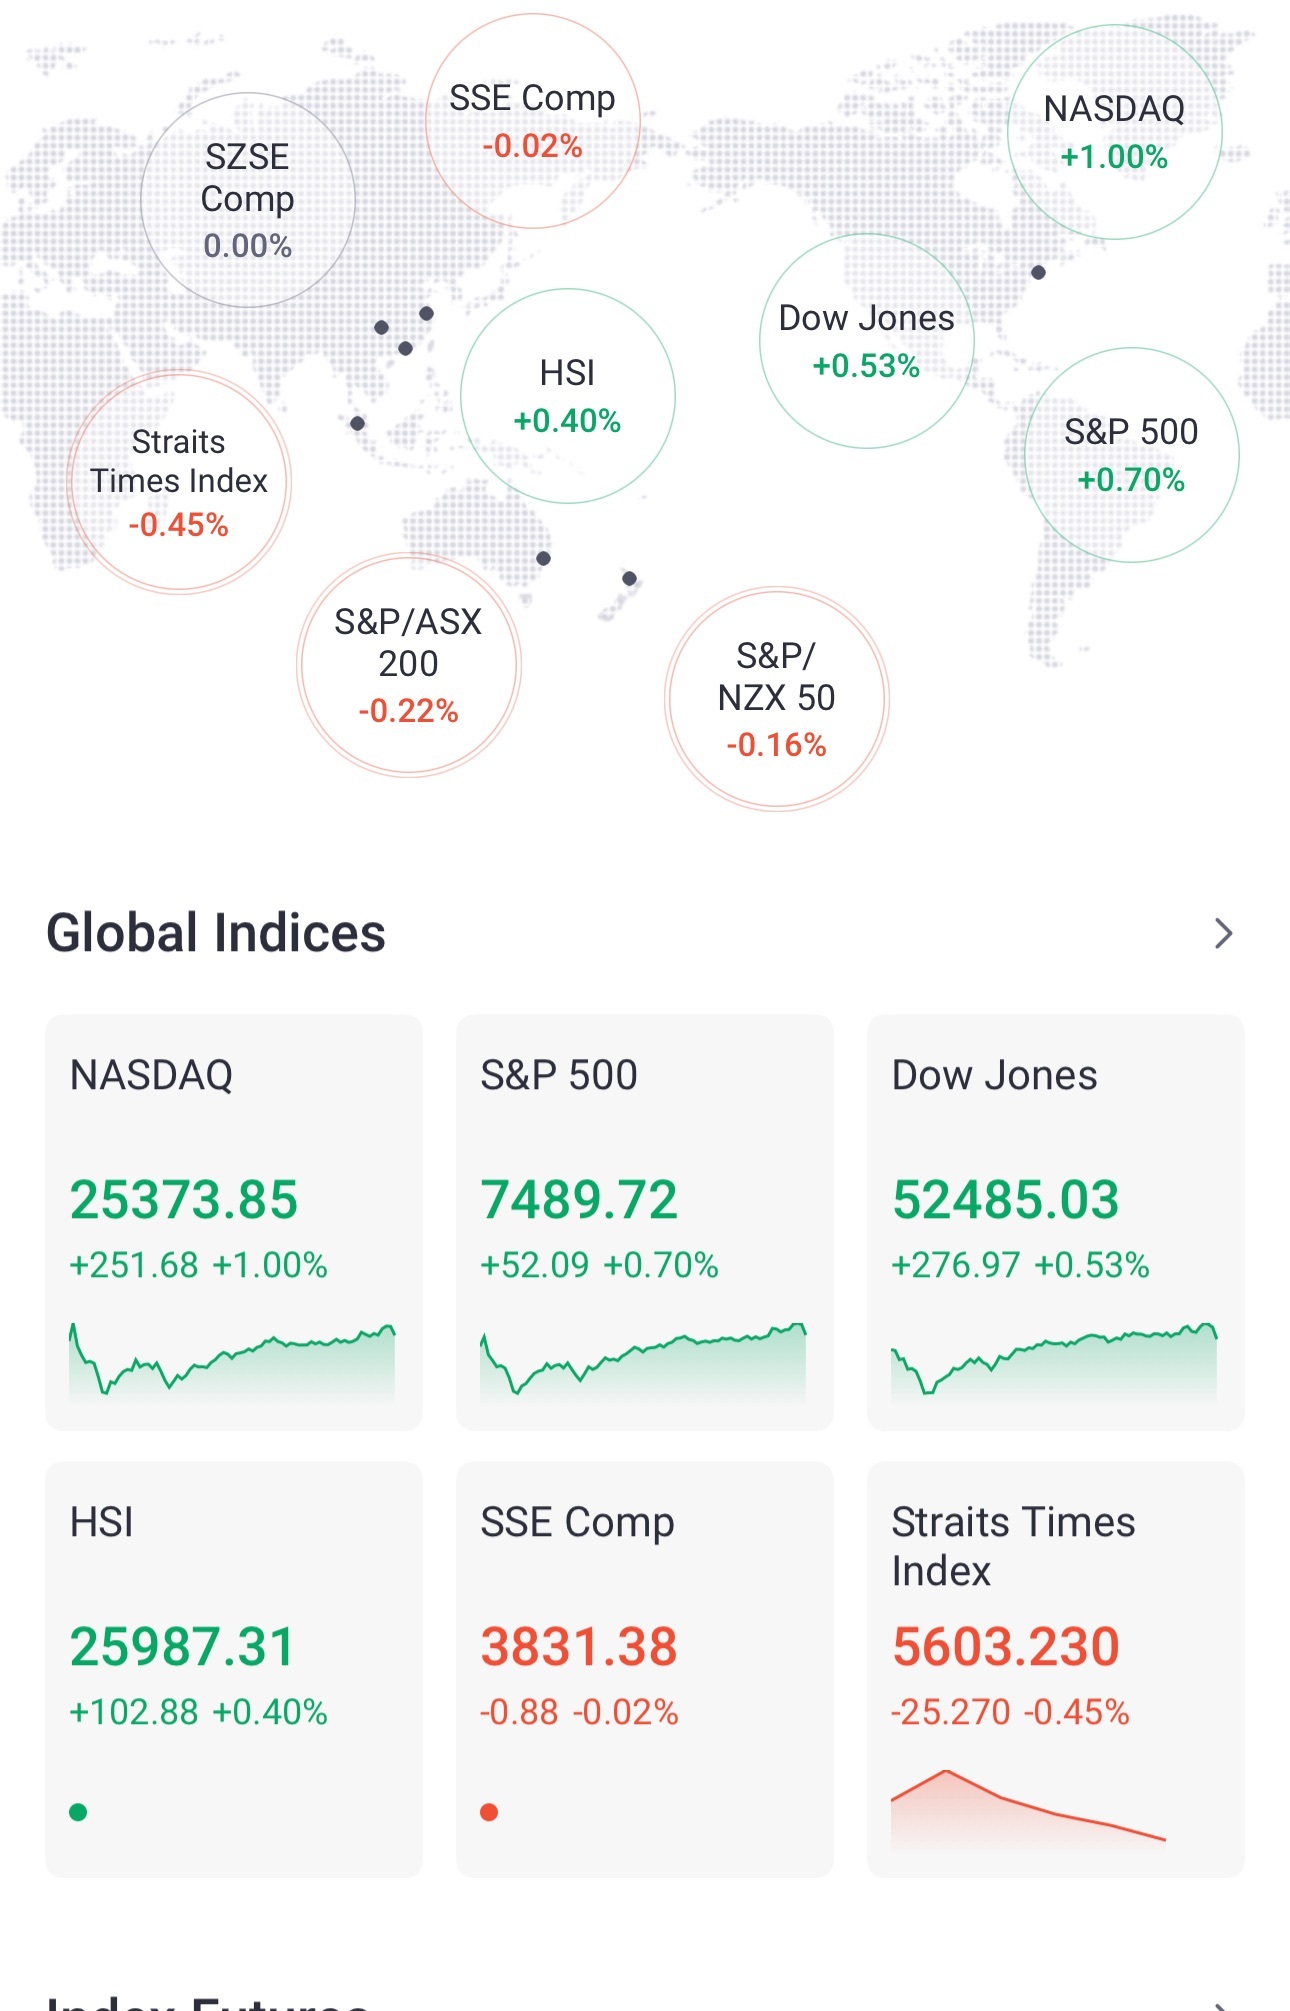Open SSE Comp card 3831.38

tap(645, 1669)
